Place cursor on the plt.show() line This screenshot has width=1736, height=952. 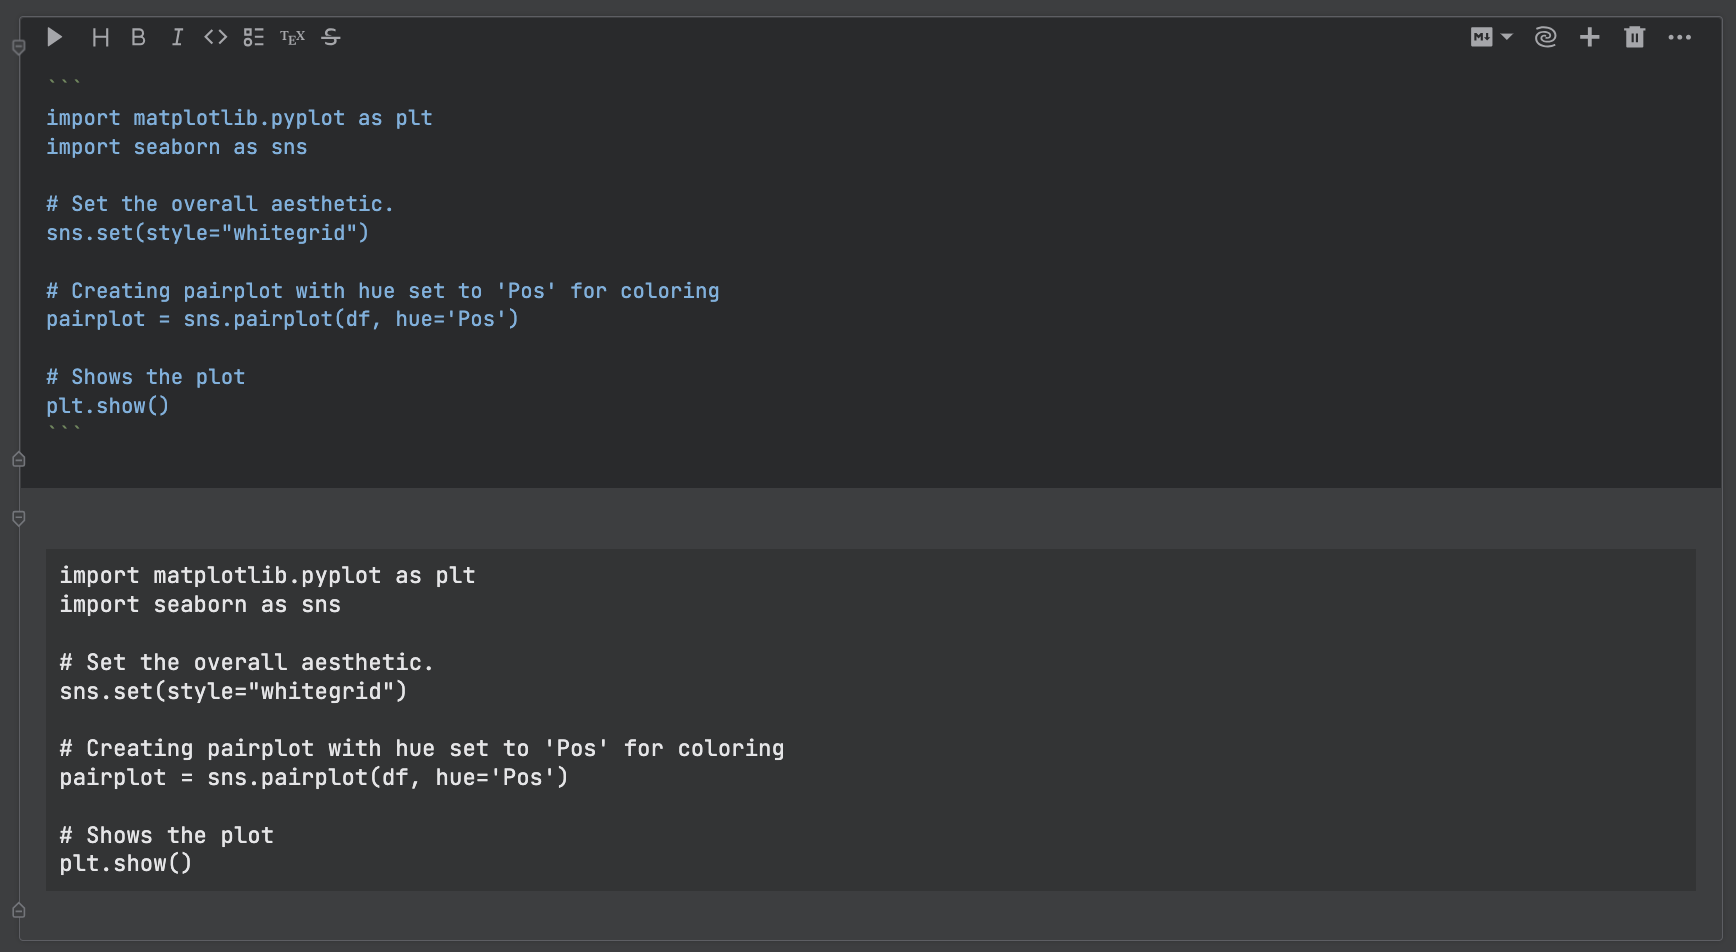(107, 405)
